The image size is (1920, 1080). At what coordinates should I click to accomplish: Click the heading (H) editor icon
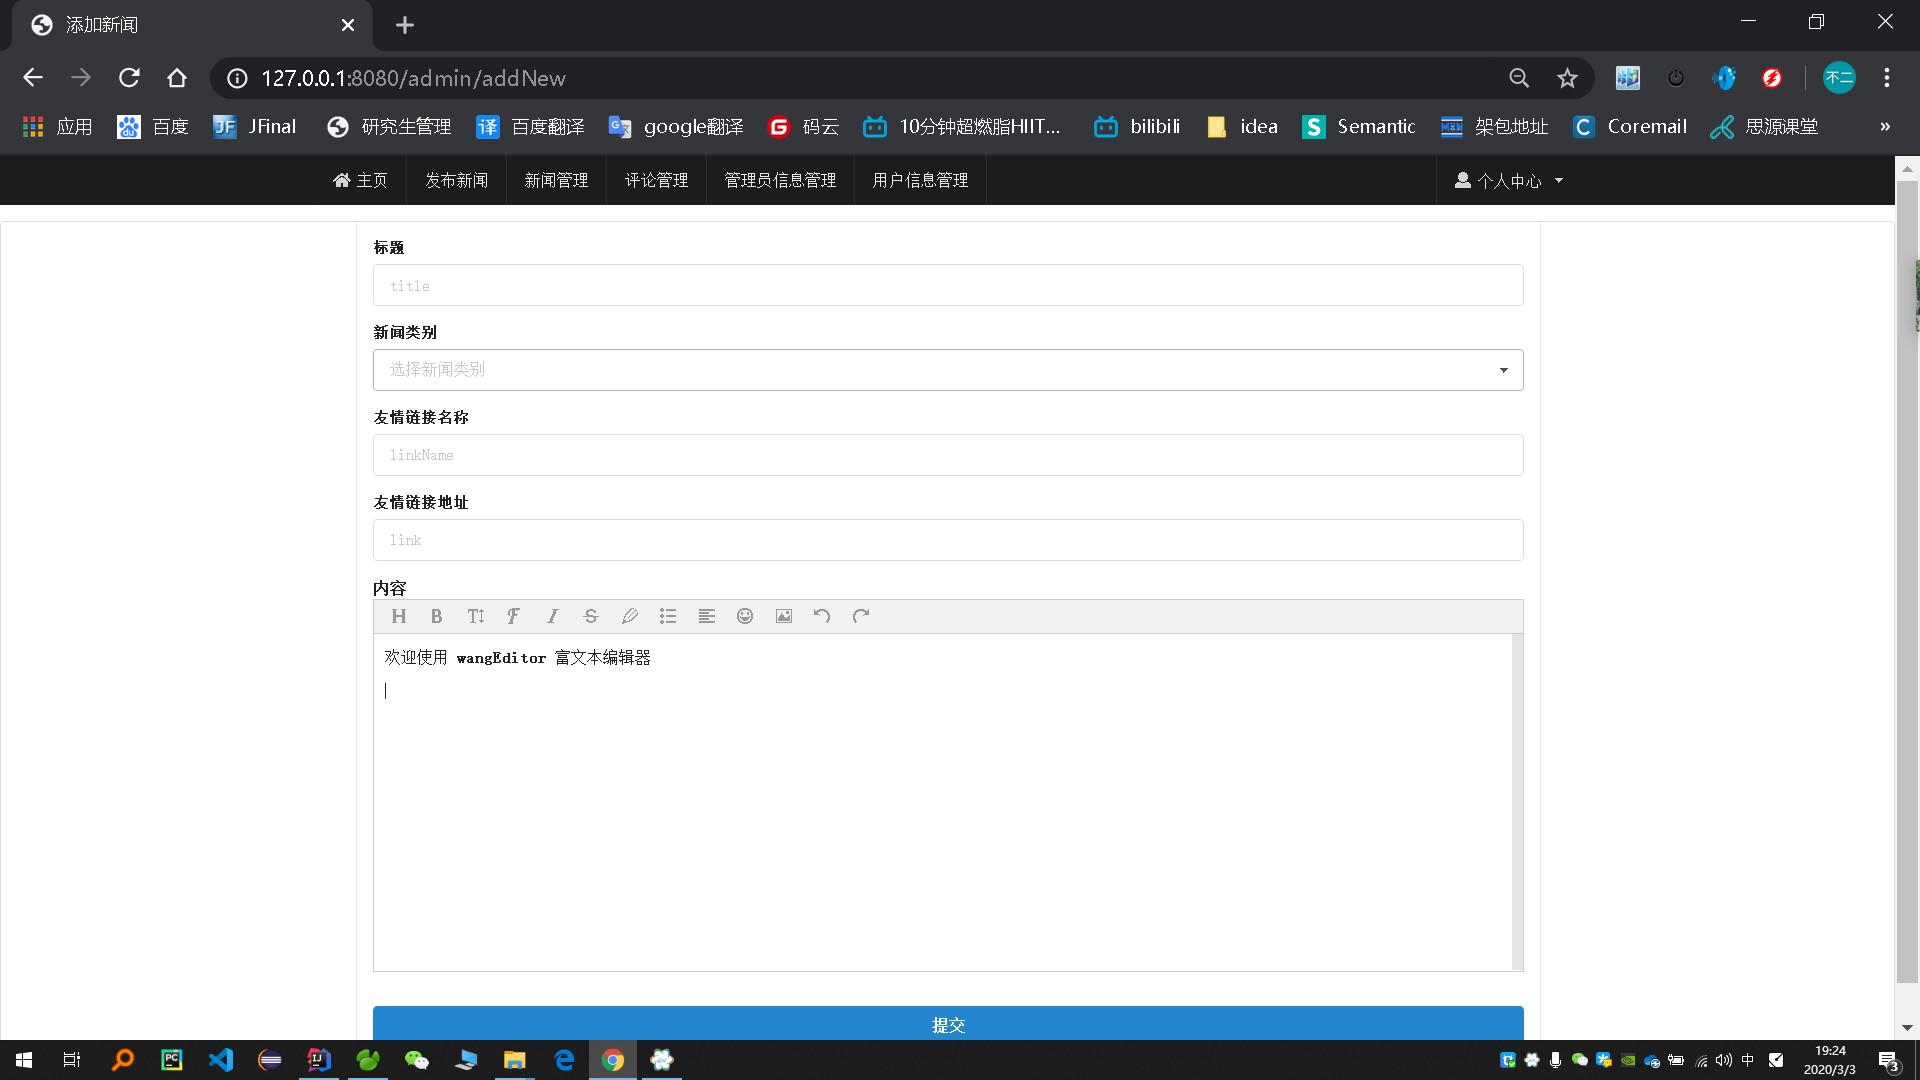[398, 616]
